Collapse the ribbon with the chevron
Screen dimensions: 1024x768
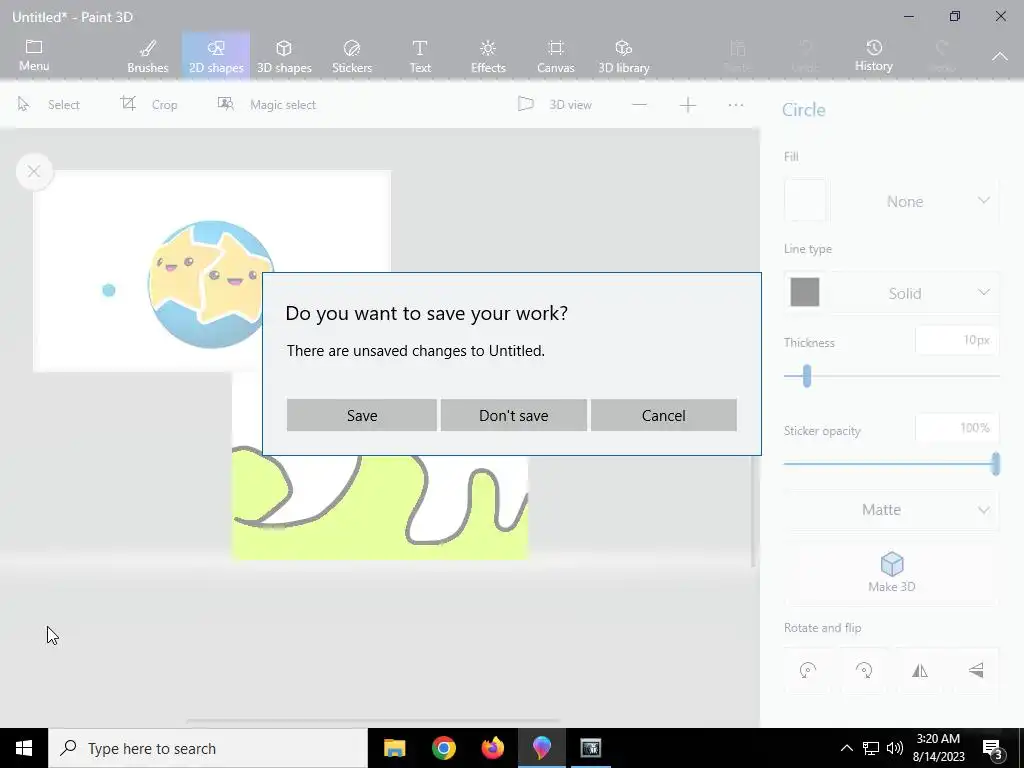coord(999,57)
